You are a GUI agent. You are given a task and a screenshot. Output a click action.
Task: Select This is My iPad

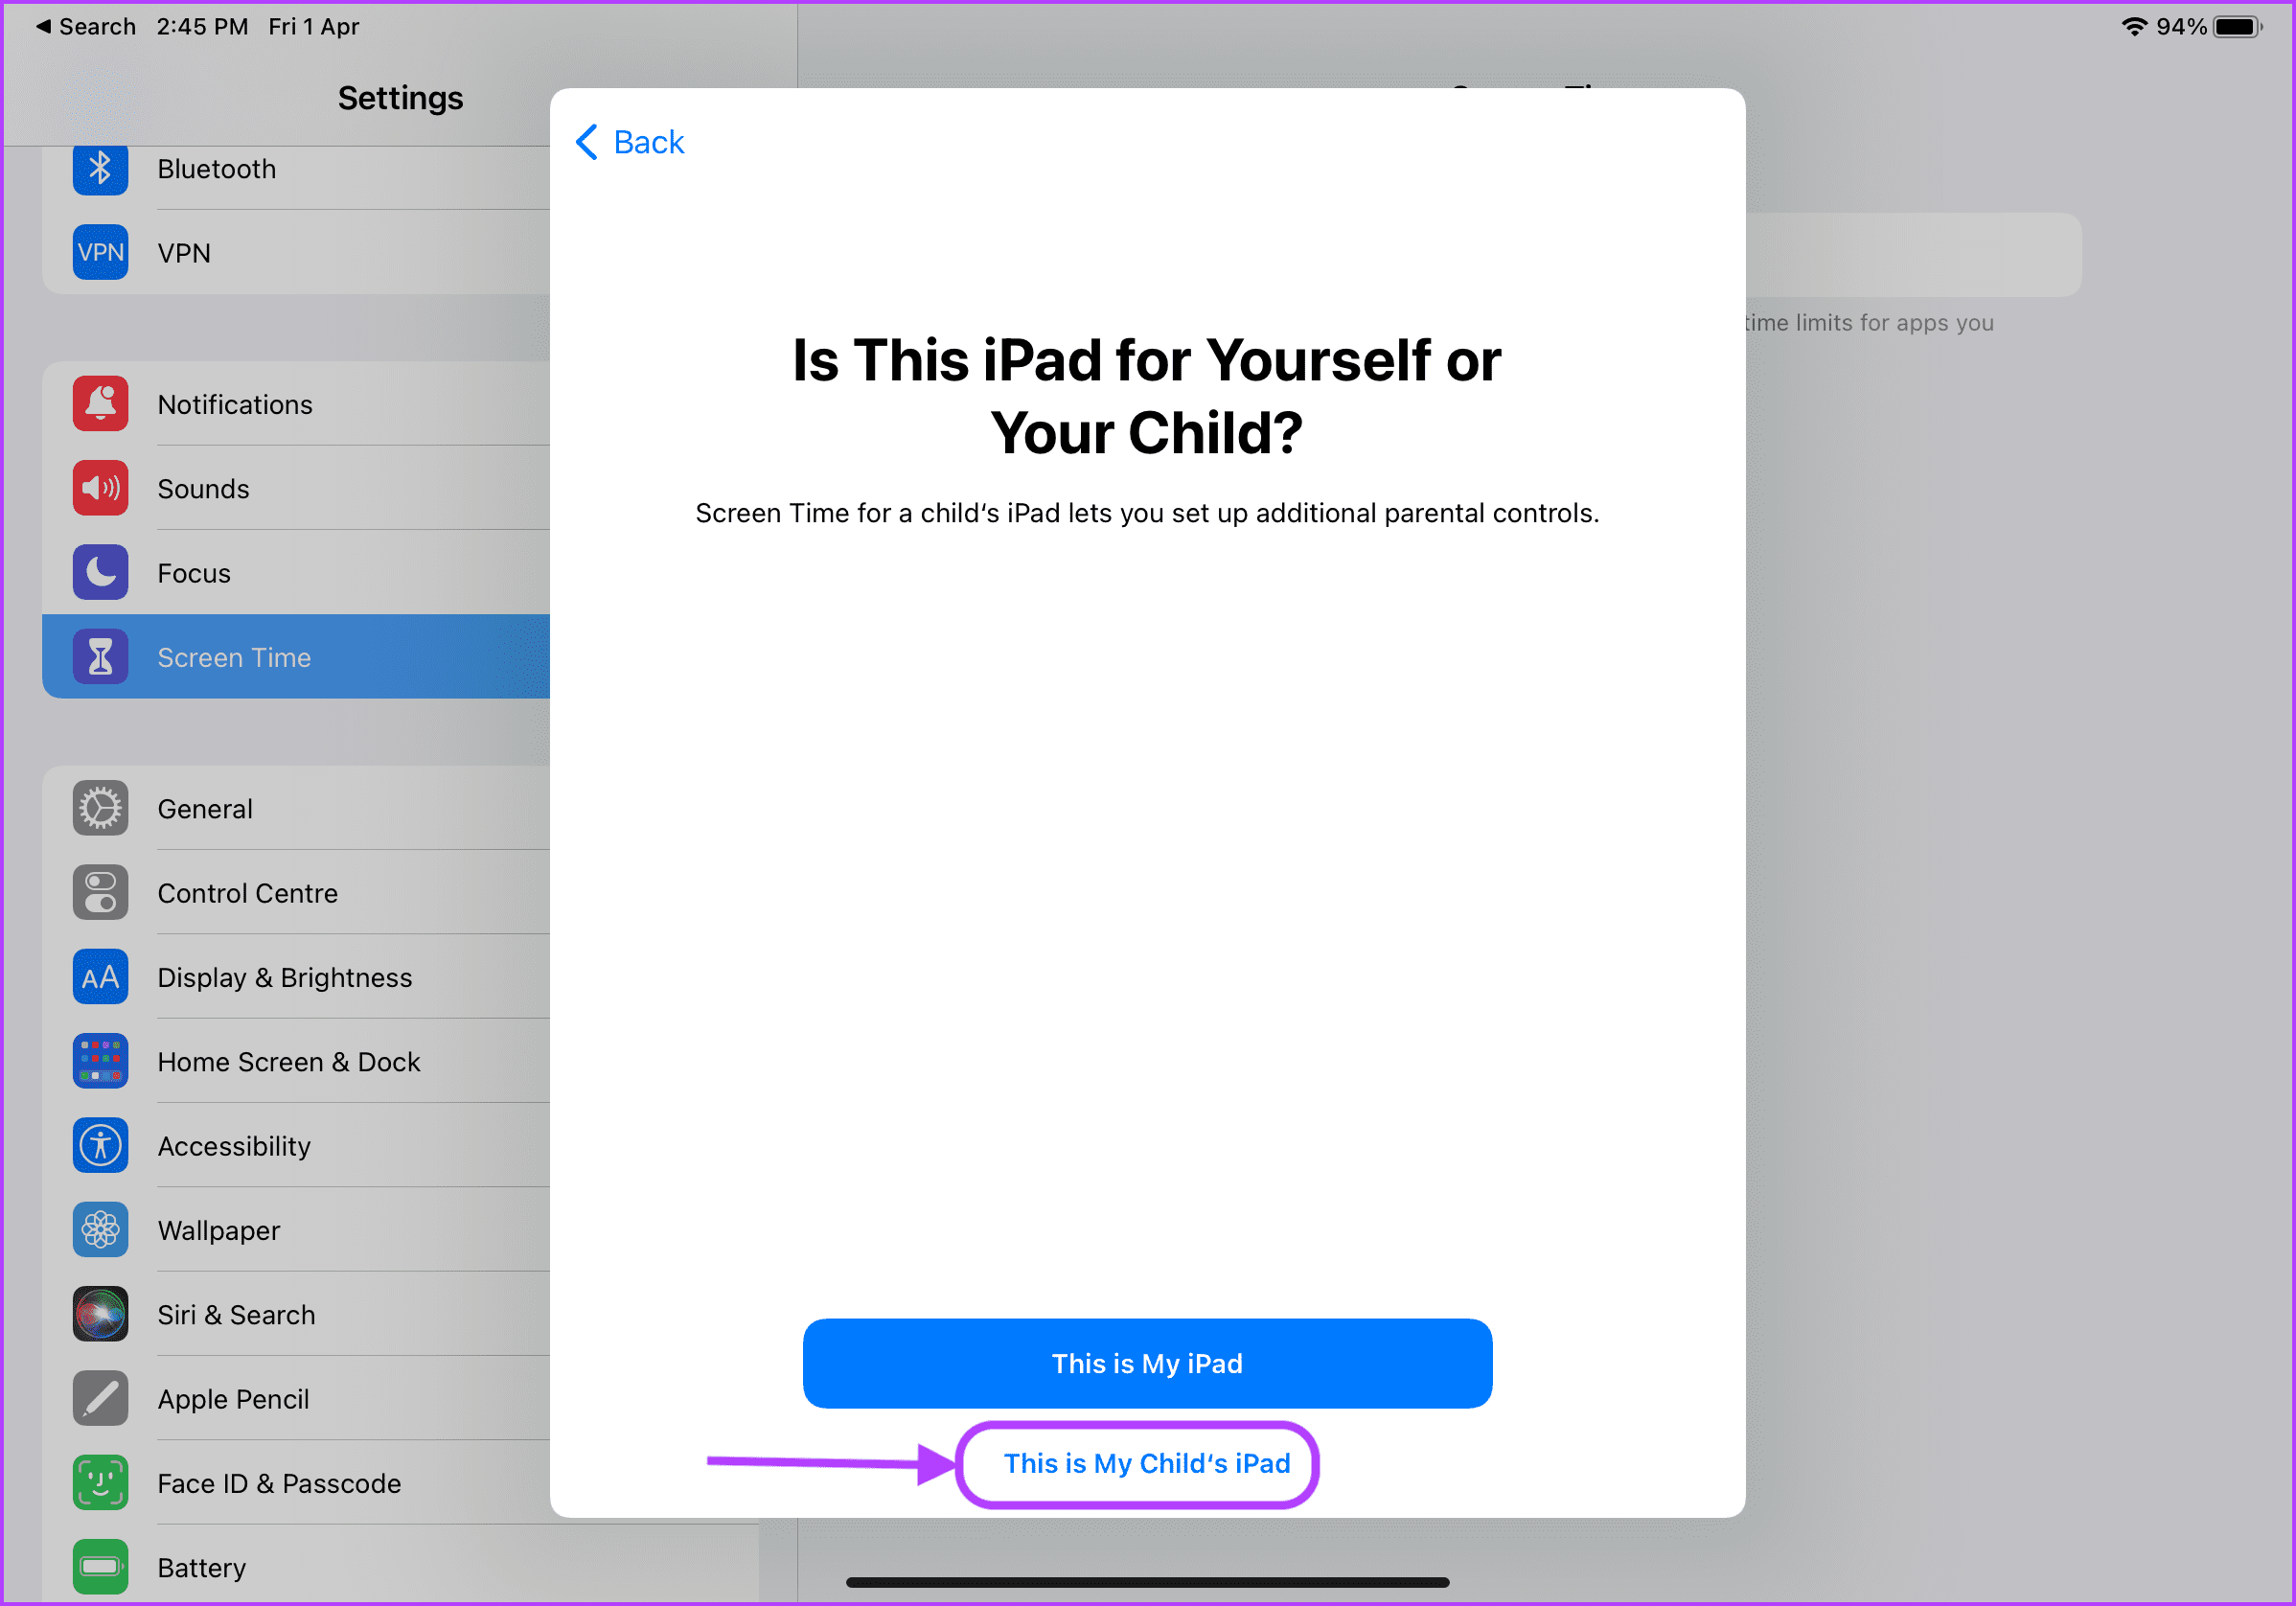tap(1148, 1362)
